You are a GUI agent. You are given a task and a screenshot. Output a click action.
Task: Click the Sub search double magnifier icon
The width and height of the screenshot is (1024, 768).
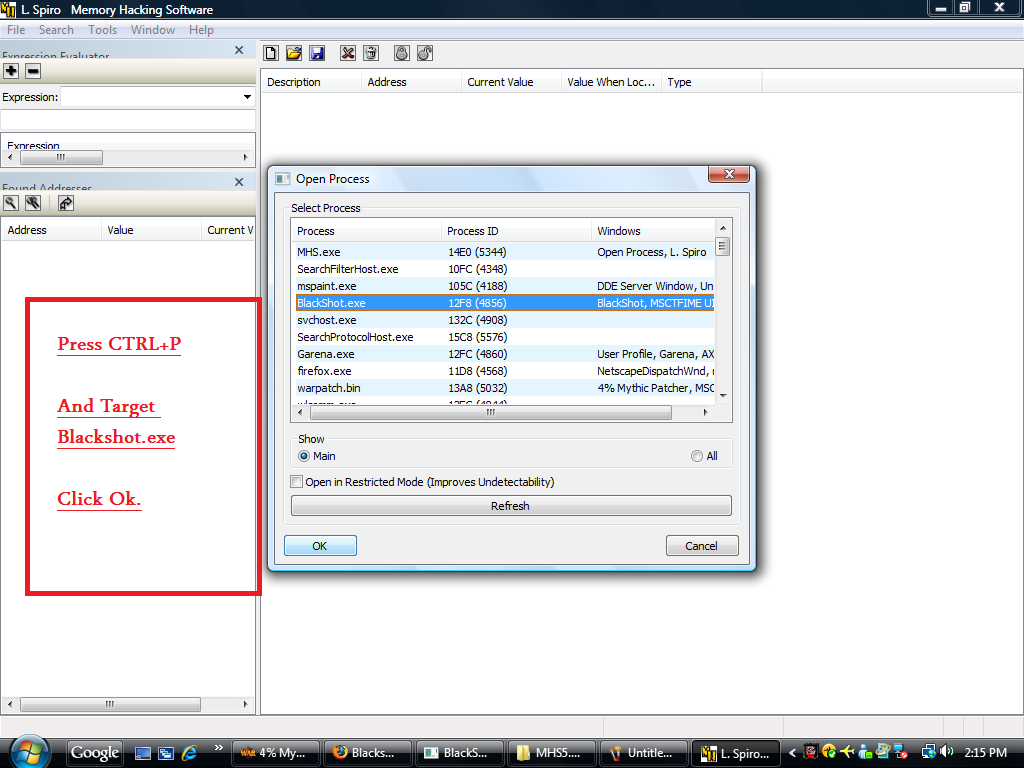coord(33,203)
